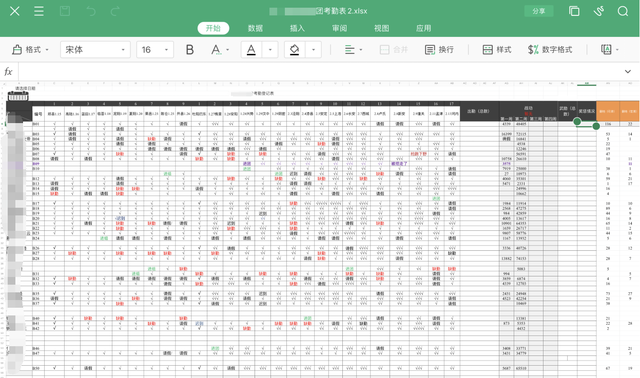The image size is (640, 378).
Task: Open the multi-window documents icon
Action: (x=574, y=11)
